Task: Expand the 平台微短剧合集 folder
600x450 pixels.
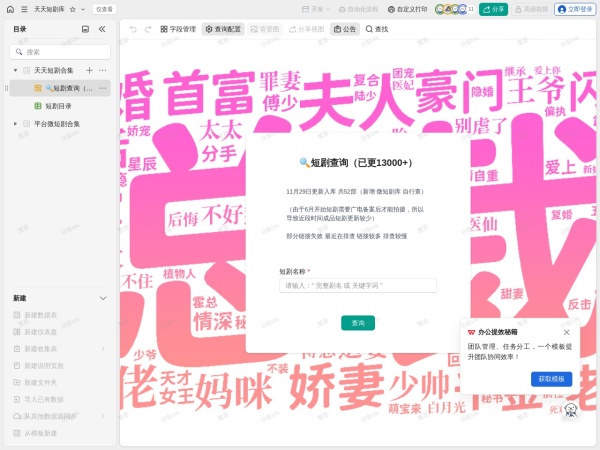Action: [x=15, y=124]
